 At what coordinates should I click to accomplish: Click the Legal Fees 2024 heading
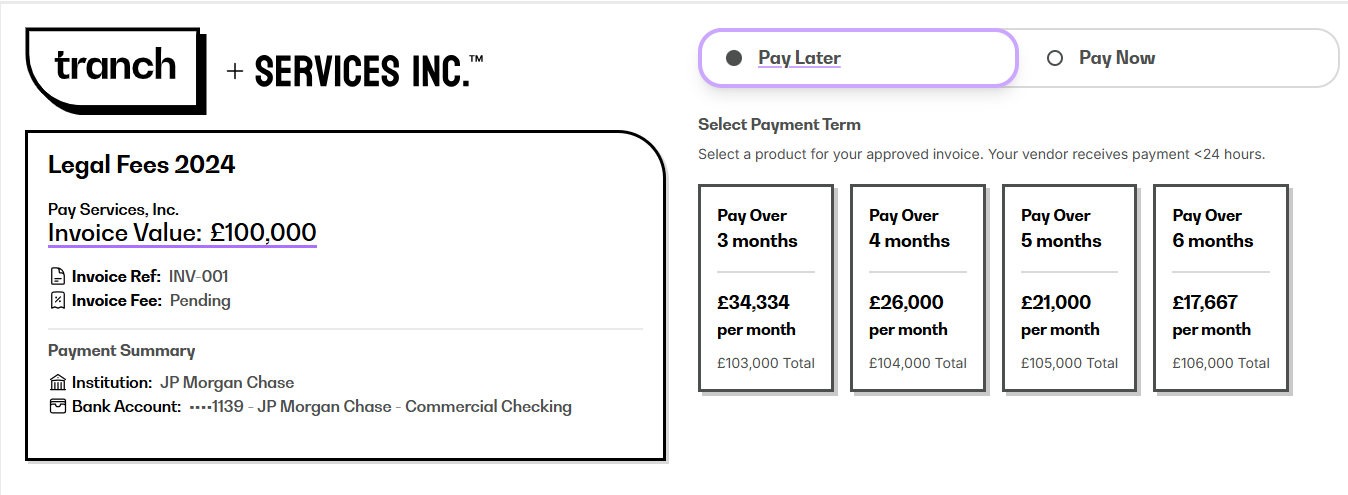point(141,165)
